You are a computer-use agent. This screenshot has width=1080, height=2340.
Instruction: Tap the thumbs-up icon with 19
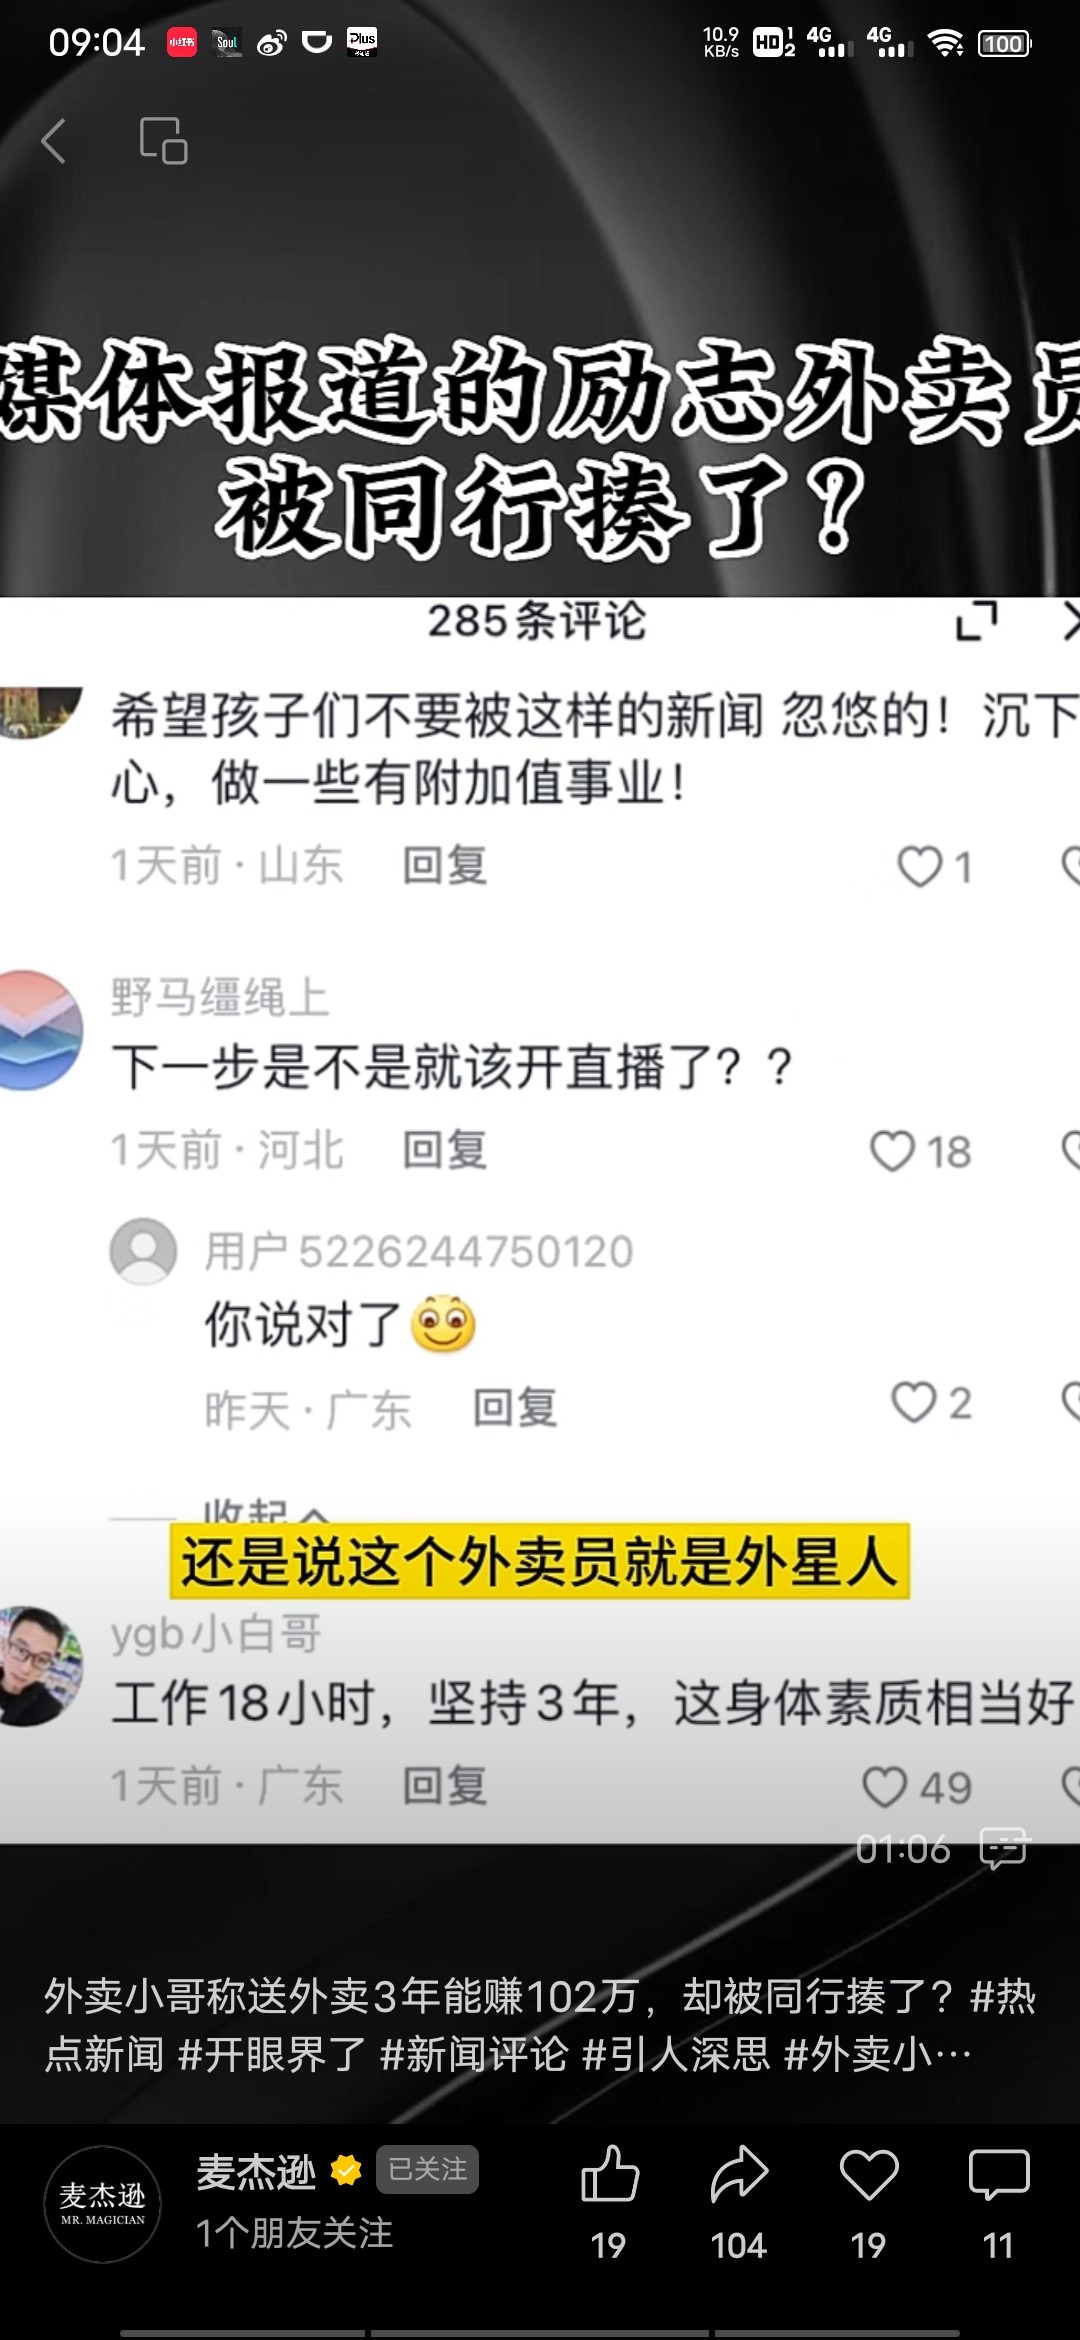[609, 2174]
